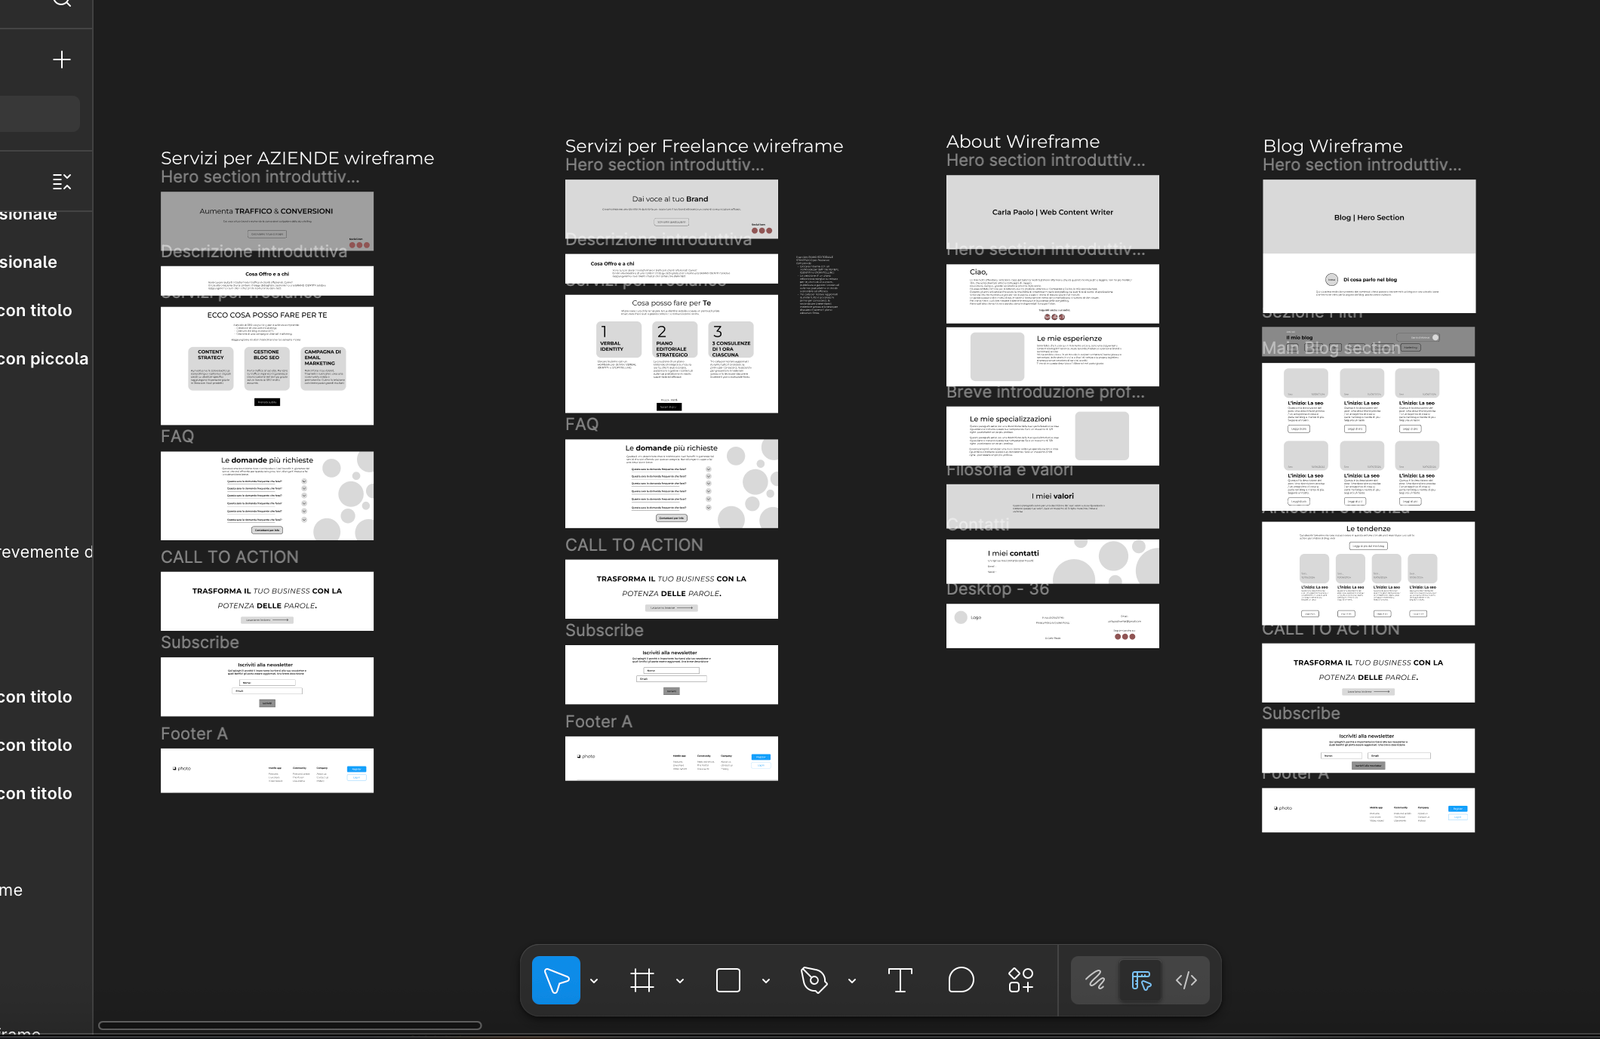Collapse all layers using the sidebar icon
Screen dimensions: 1600x1039
(62, 181)
